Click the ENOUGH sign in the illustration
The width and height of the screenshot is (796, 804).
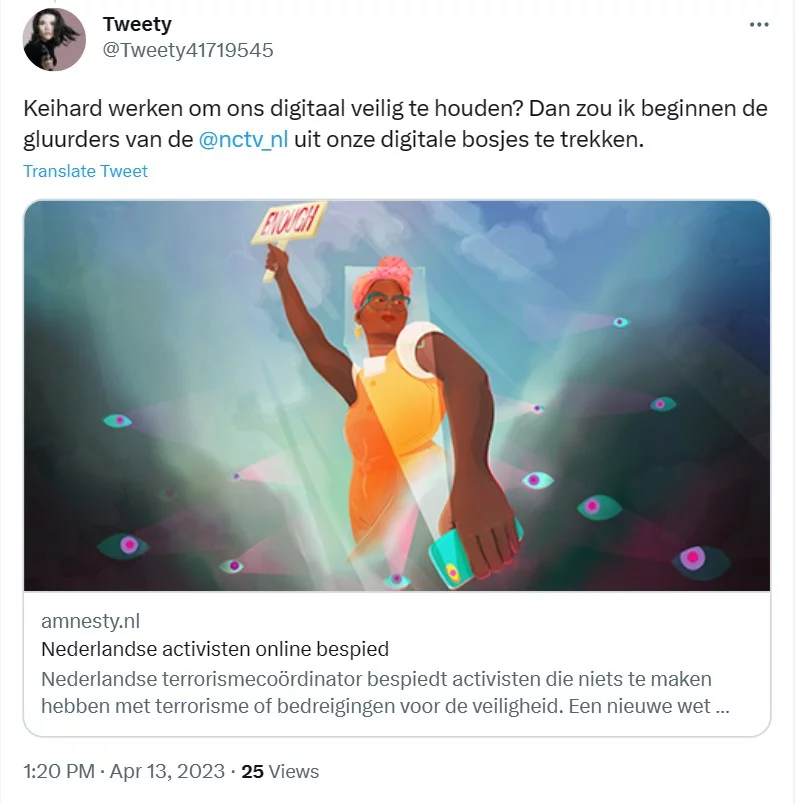click(x=289, y=223)
